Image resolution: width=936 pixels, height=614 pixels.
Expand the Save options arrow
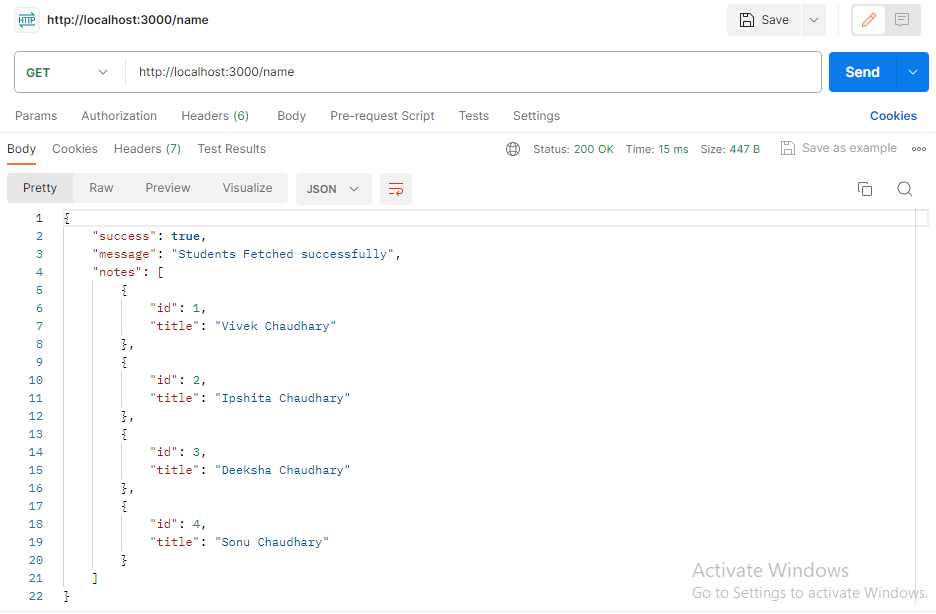[x=813, y=20]
